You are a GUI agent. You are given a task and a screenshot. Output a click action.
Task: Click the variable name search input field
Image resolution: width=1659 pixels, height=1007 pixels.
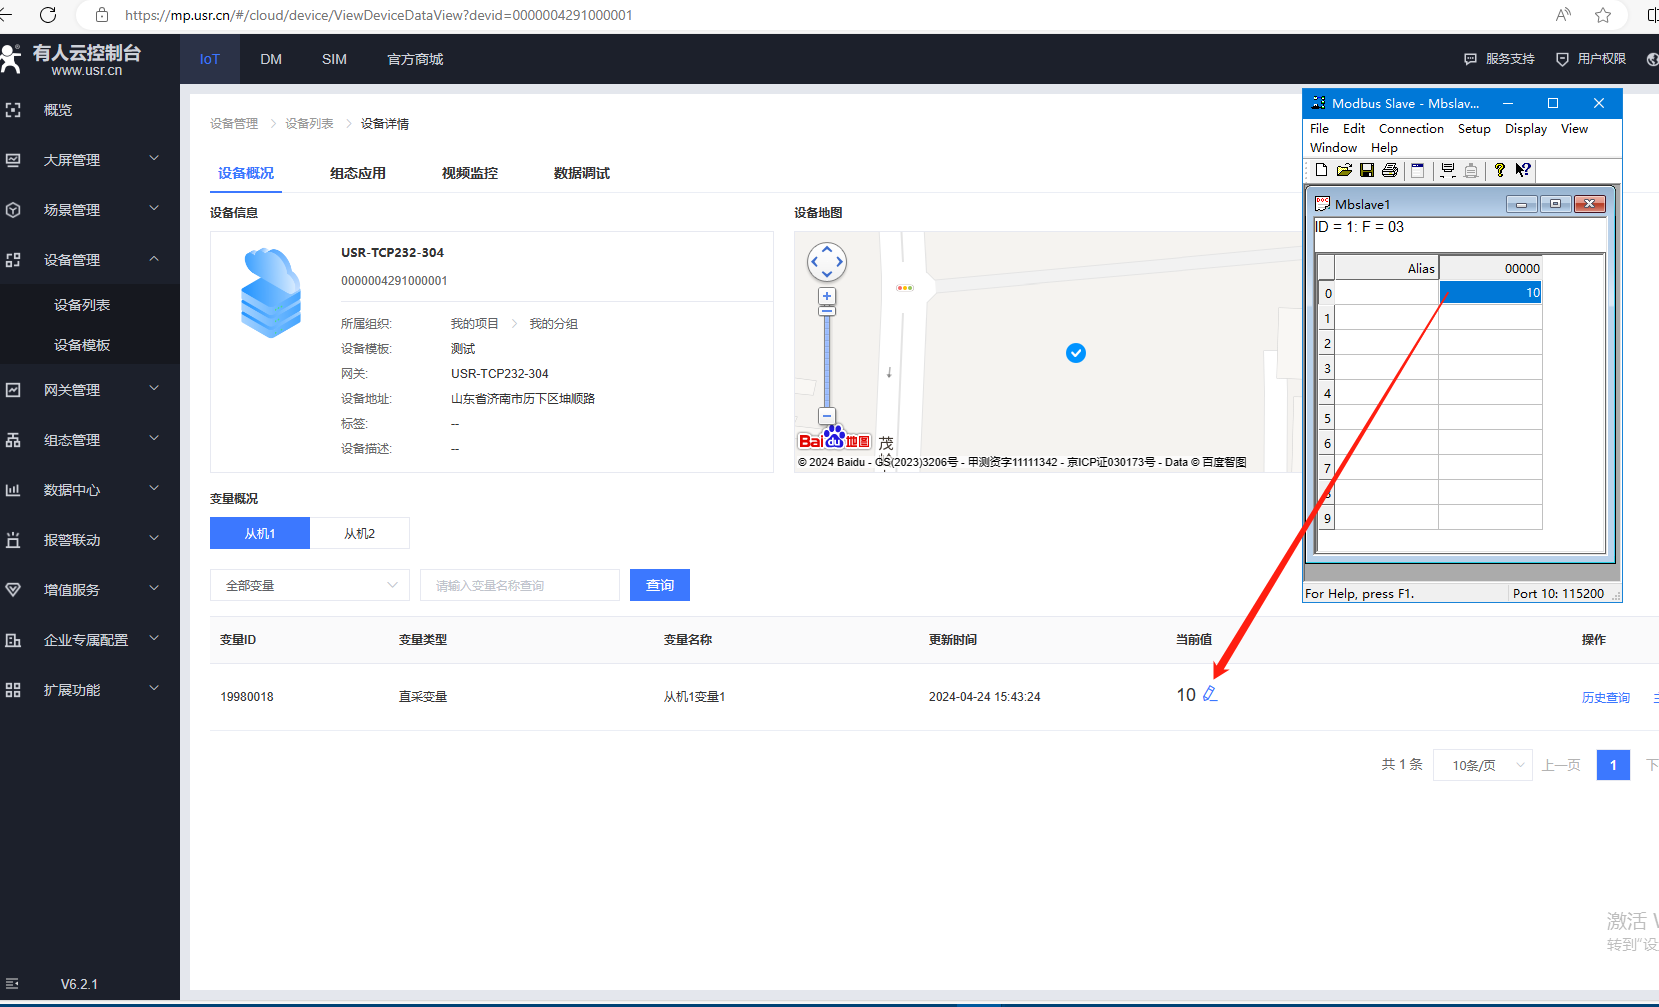tap(520, 585)
